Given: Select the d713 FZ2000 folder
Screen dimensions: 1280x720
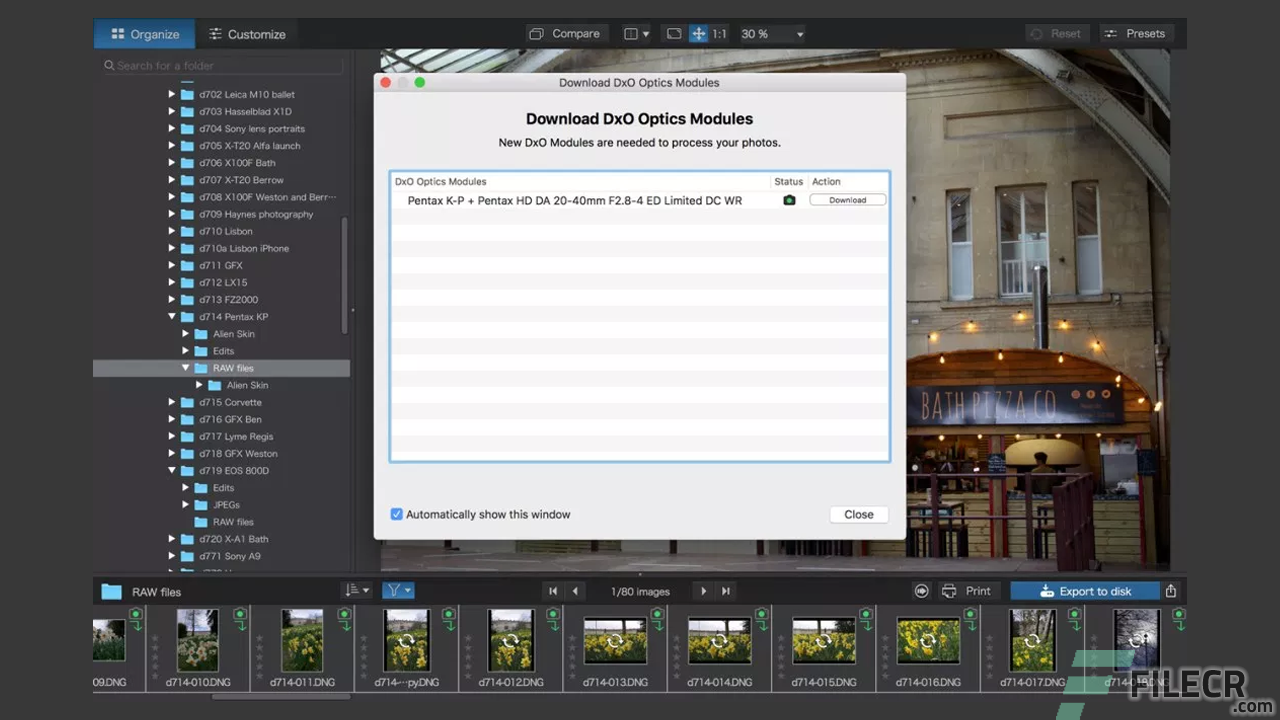Looking at the screenshot, I should (x=228, y=299).
